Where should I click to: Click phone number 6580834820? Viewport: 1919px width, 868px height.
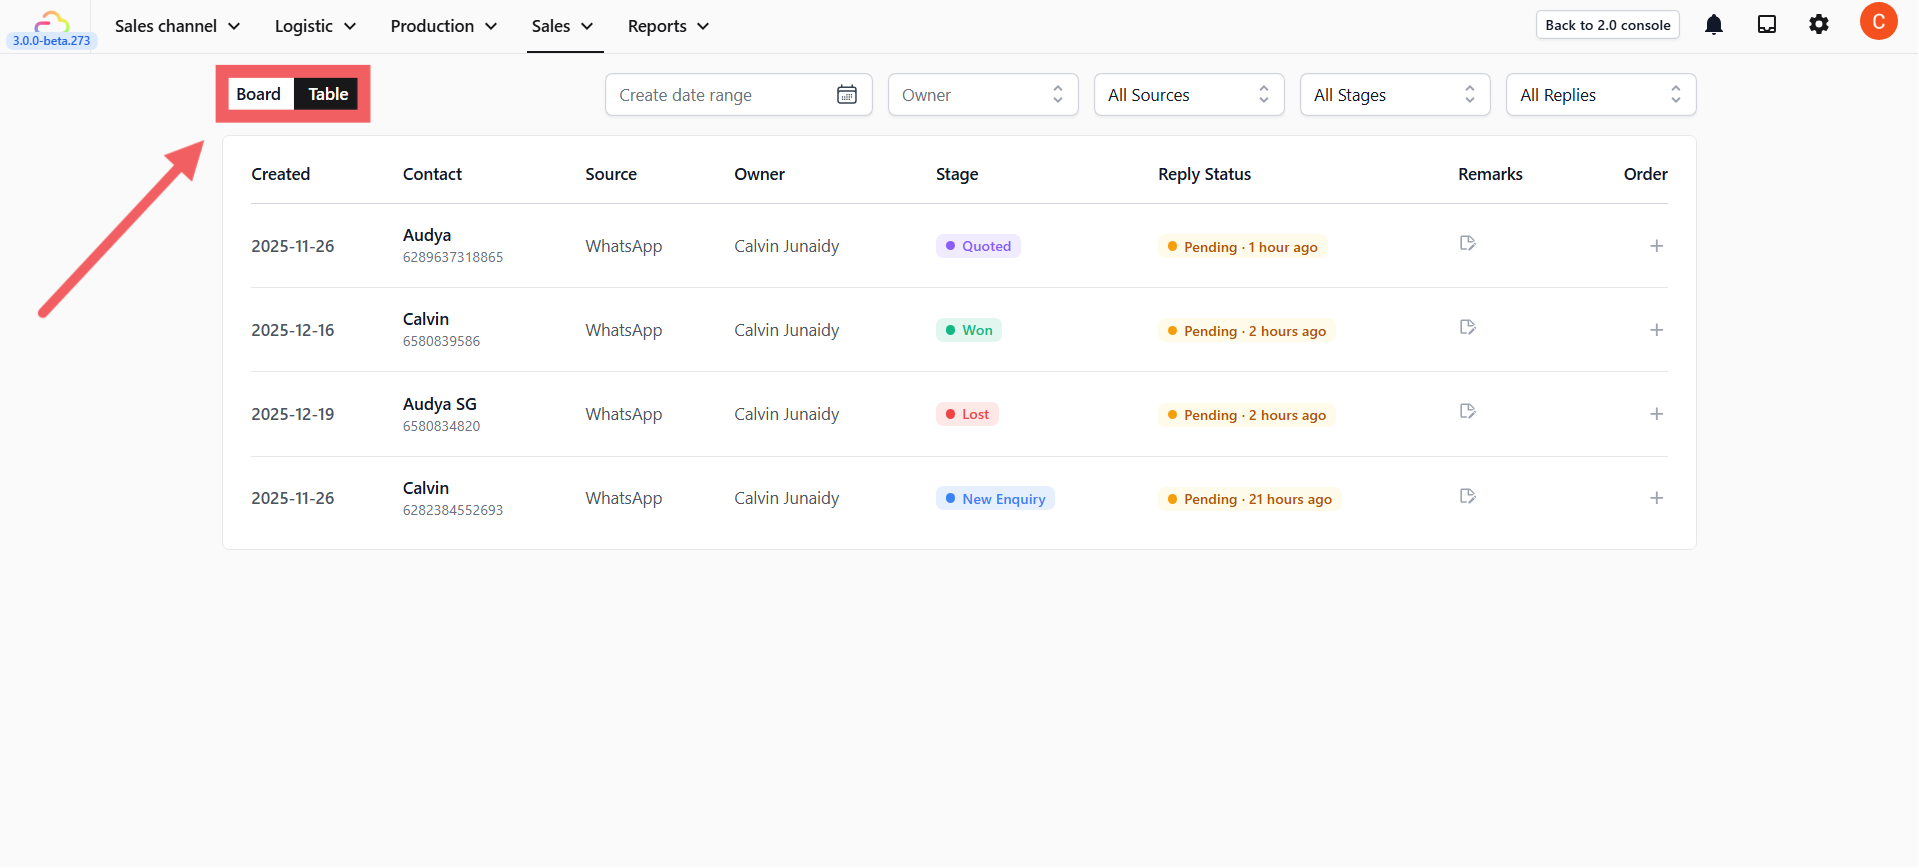[441, 426]
